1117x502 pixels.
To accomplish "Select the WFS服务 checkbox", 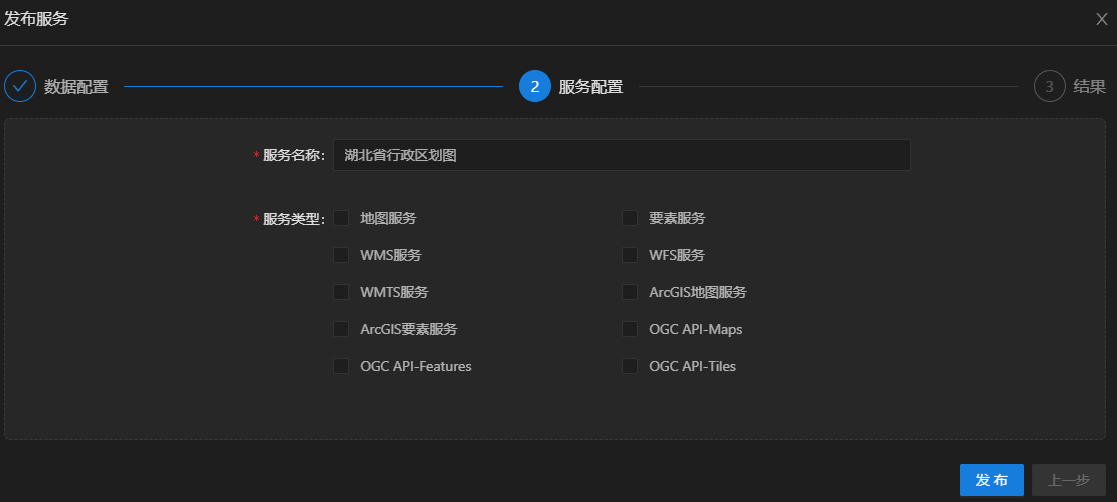I will coord(630,255).
